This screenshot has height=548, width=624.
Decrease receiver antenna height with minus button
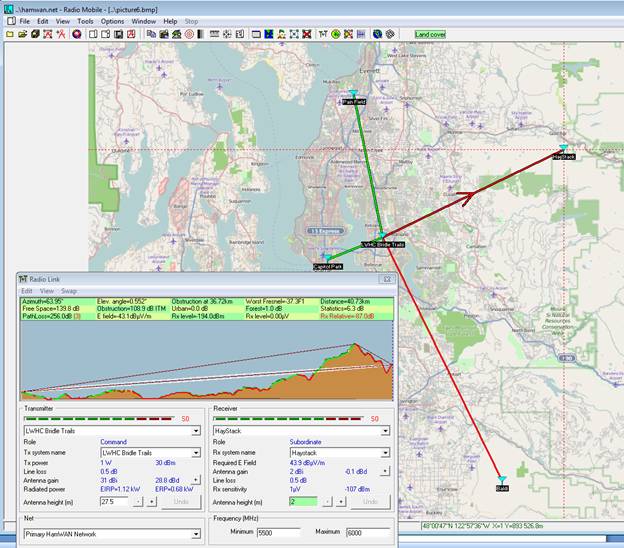pos(329,502)
